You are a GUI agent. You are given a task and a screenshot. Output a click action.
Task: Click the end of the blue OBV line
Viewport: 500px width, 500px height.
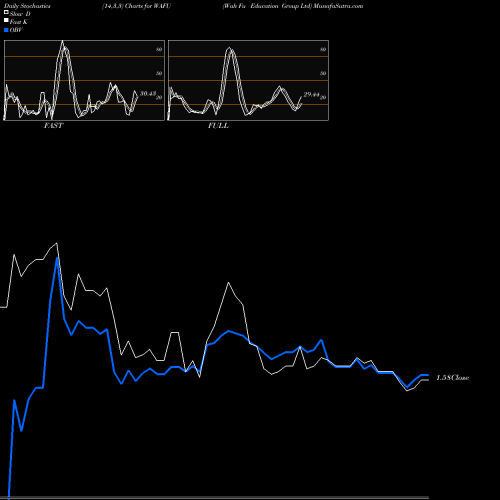(428, 375)
